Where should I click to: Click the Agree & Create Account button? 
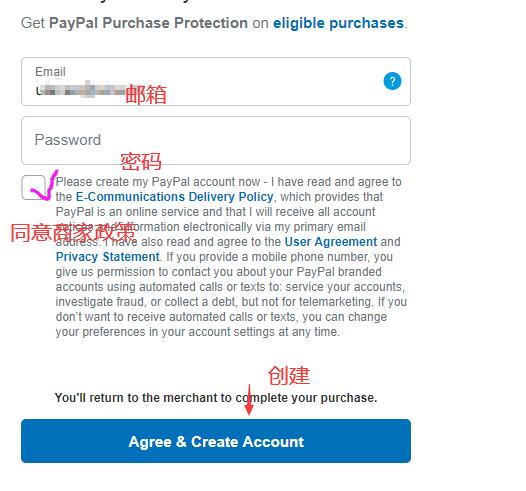(x=216, y=441)
